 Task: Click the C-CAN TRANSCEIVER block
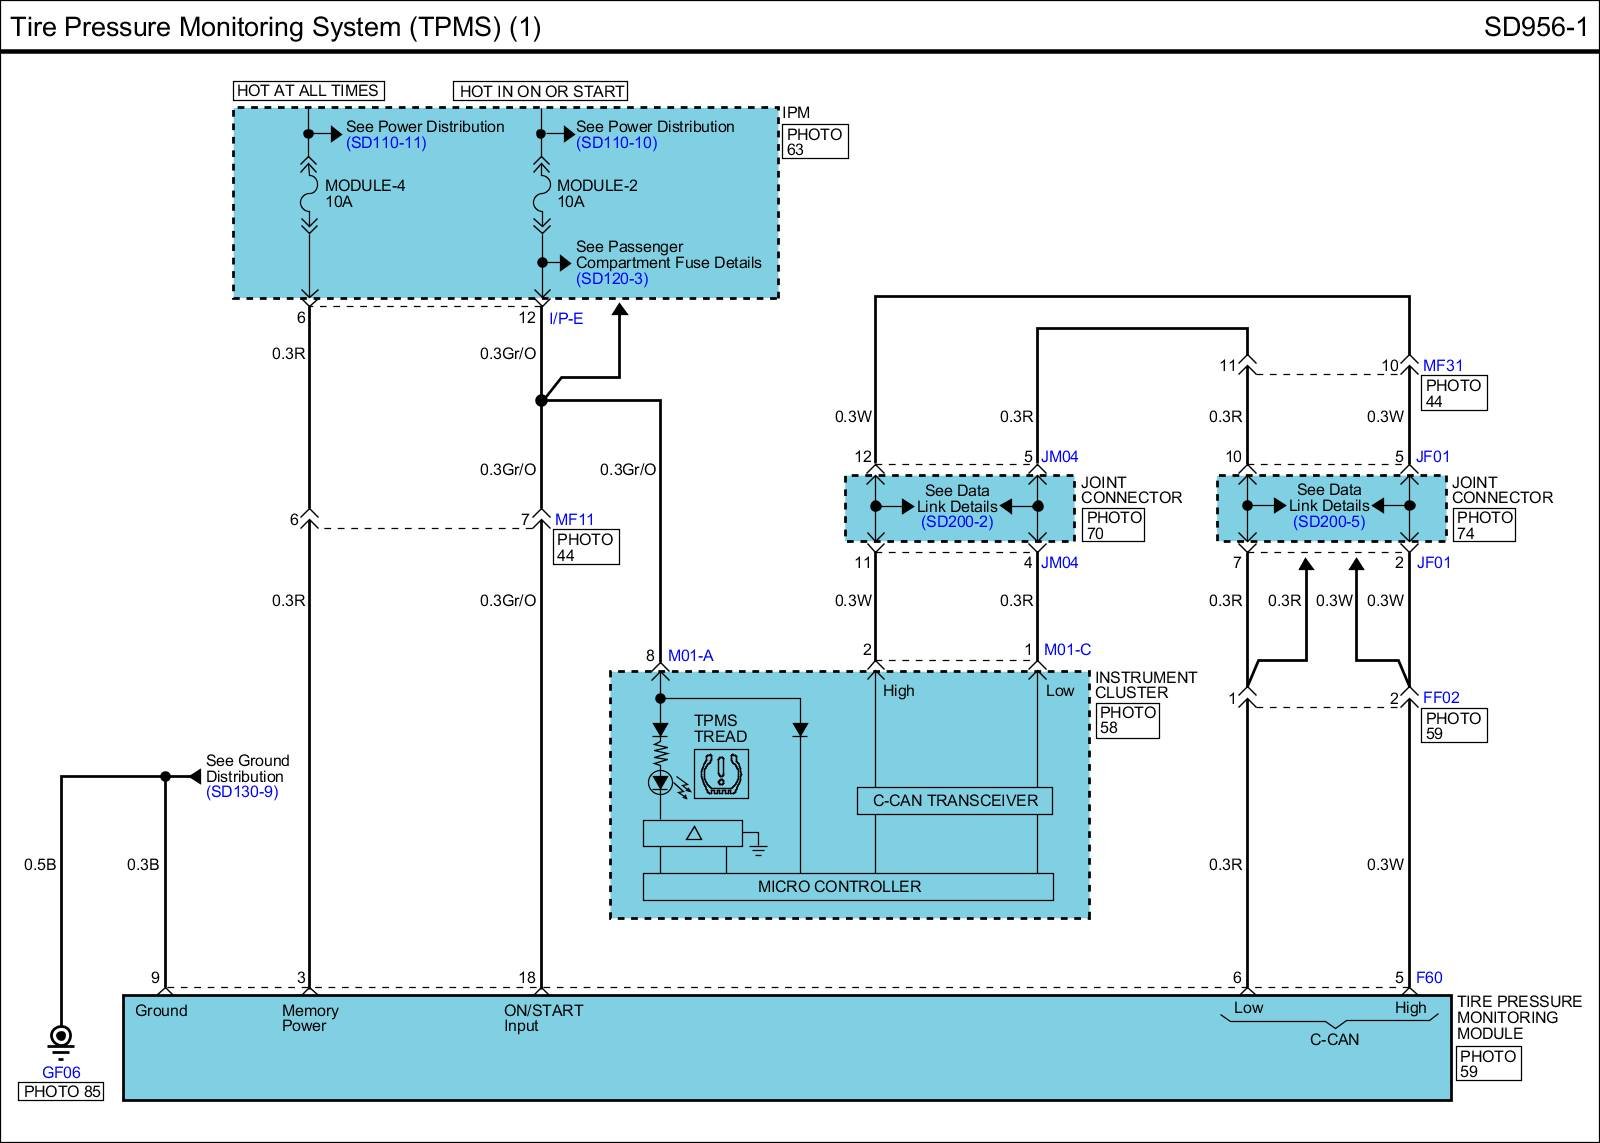955,800
